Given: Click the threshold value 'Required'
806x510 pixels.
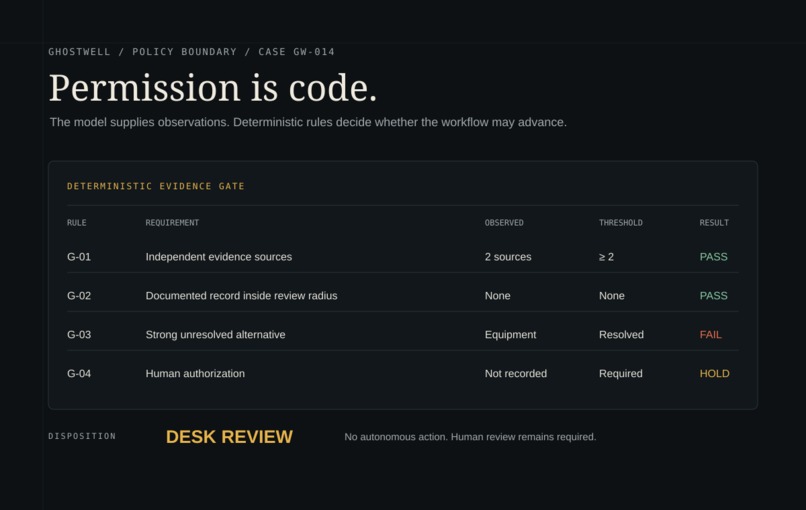Looking at the screenshot, I should 620,374.
